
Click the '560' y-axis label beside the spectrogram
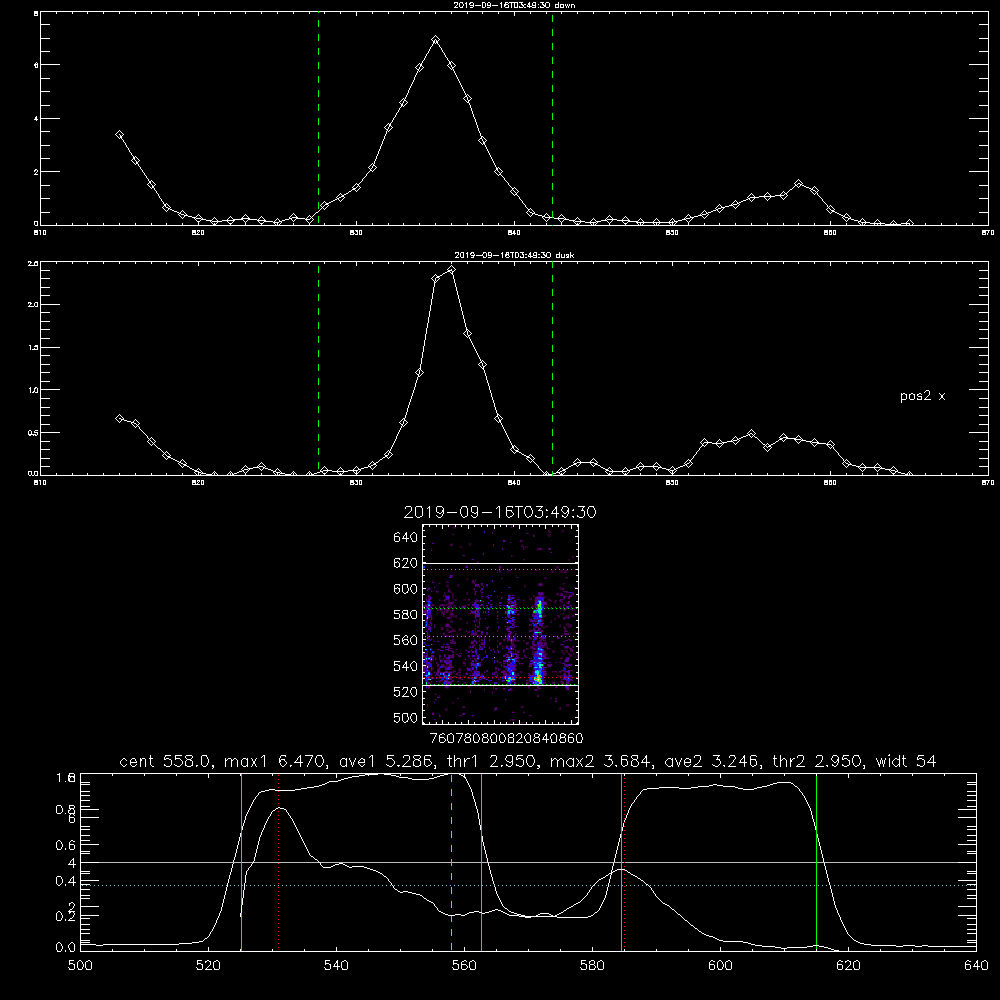point(406,640)
